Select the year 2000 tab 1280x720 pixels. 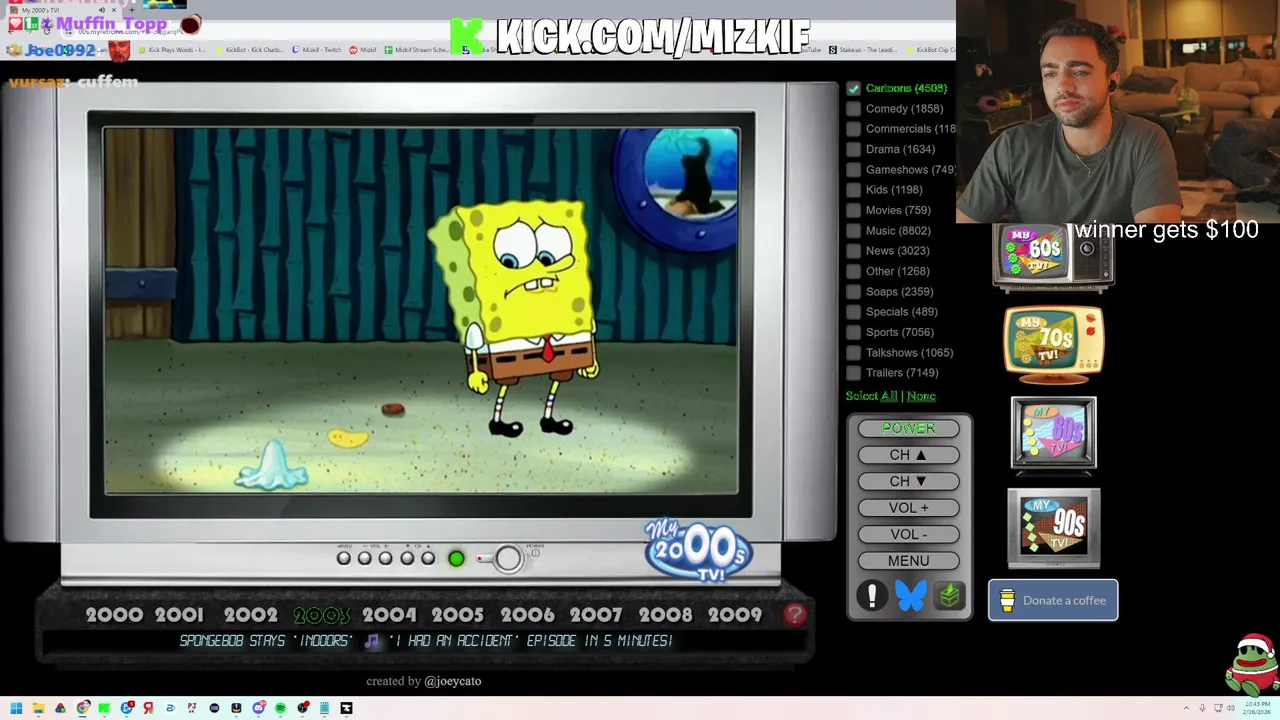pos(114,615)
